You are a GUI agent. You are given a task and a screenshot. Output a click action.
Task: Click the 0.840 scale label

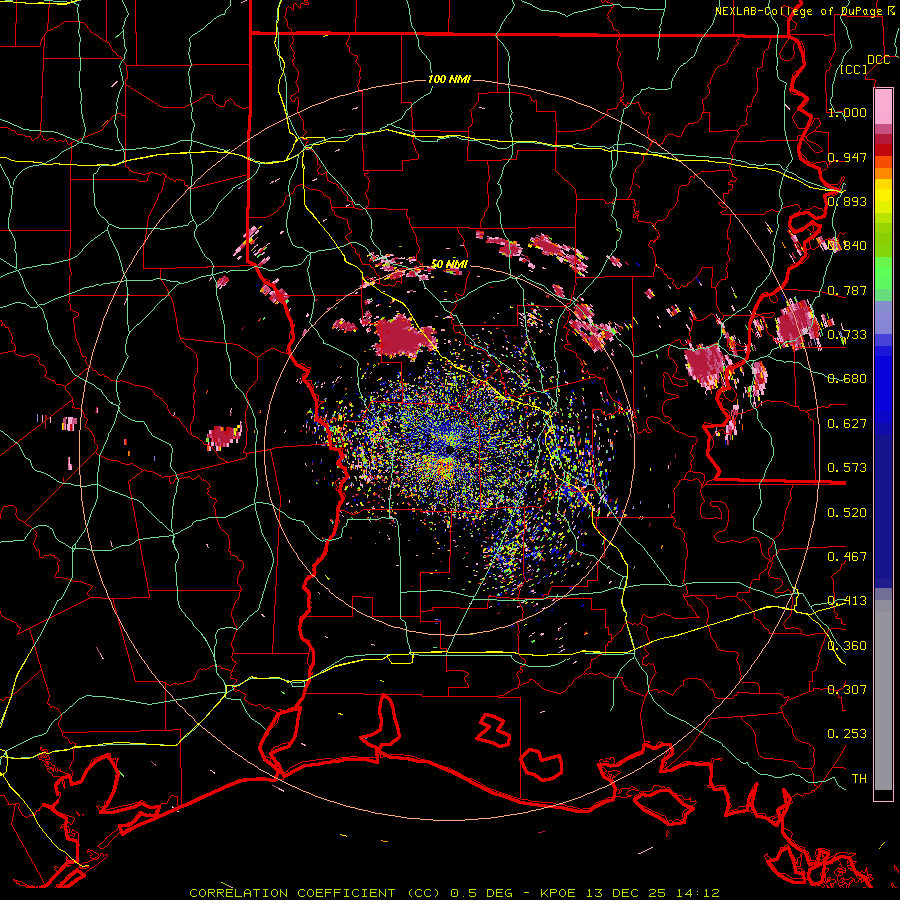(847, 246)
